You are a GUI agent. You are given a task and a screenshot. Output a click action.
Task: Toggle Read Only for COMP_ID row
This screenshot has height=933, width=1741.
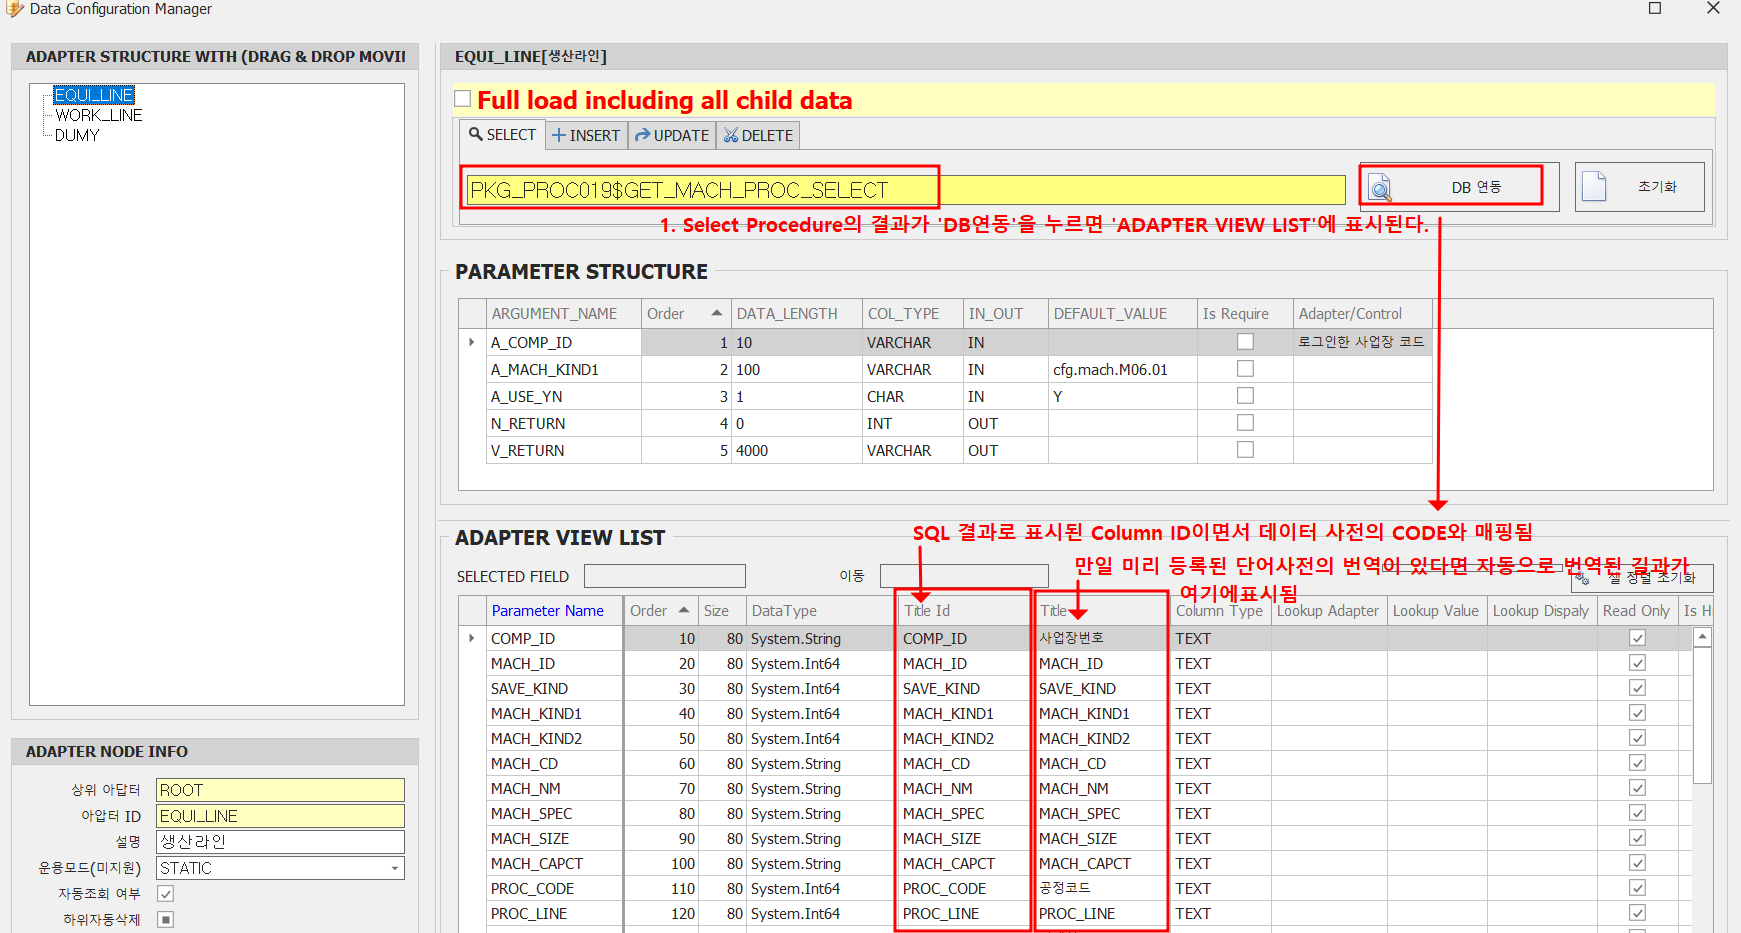[1637, 638]
